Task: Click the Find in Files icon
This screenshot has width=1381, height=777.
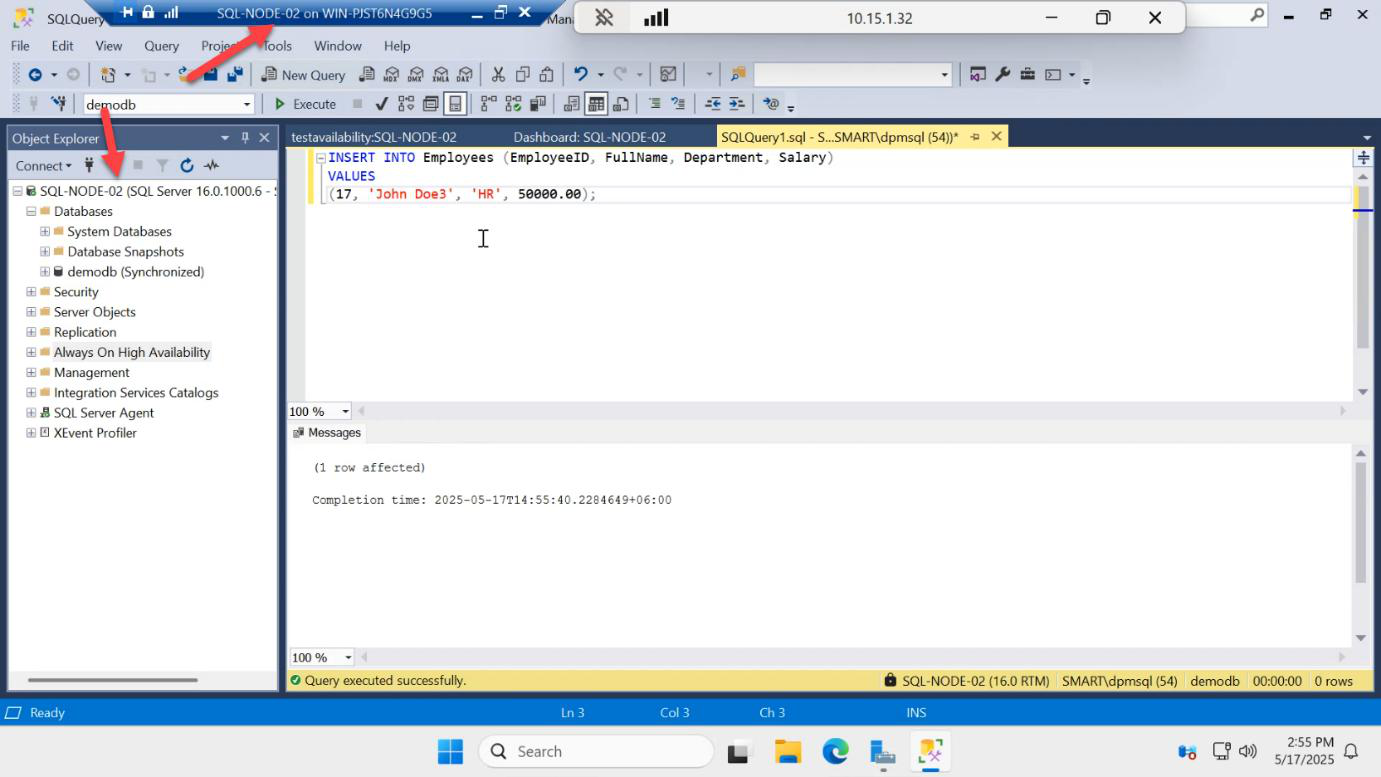Action: tap(738, 75)
